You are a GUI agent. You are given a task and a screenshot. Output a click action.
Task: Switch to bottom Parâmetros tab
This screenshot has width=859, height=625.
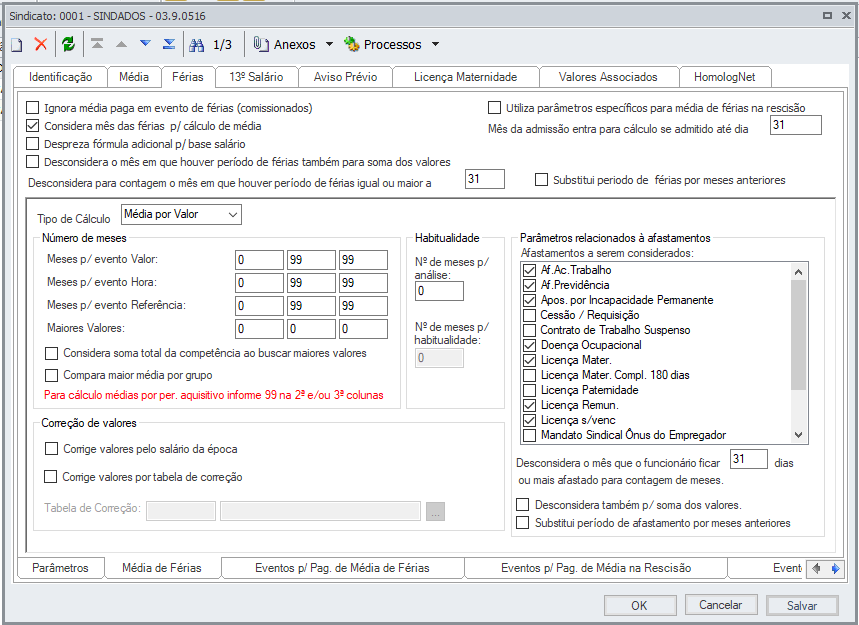click(x=60, y=568)
